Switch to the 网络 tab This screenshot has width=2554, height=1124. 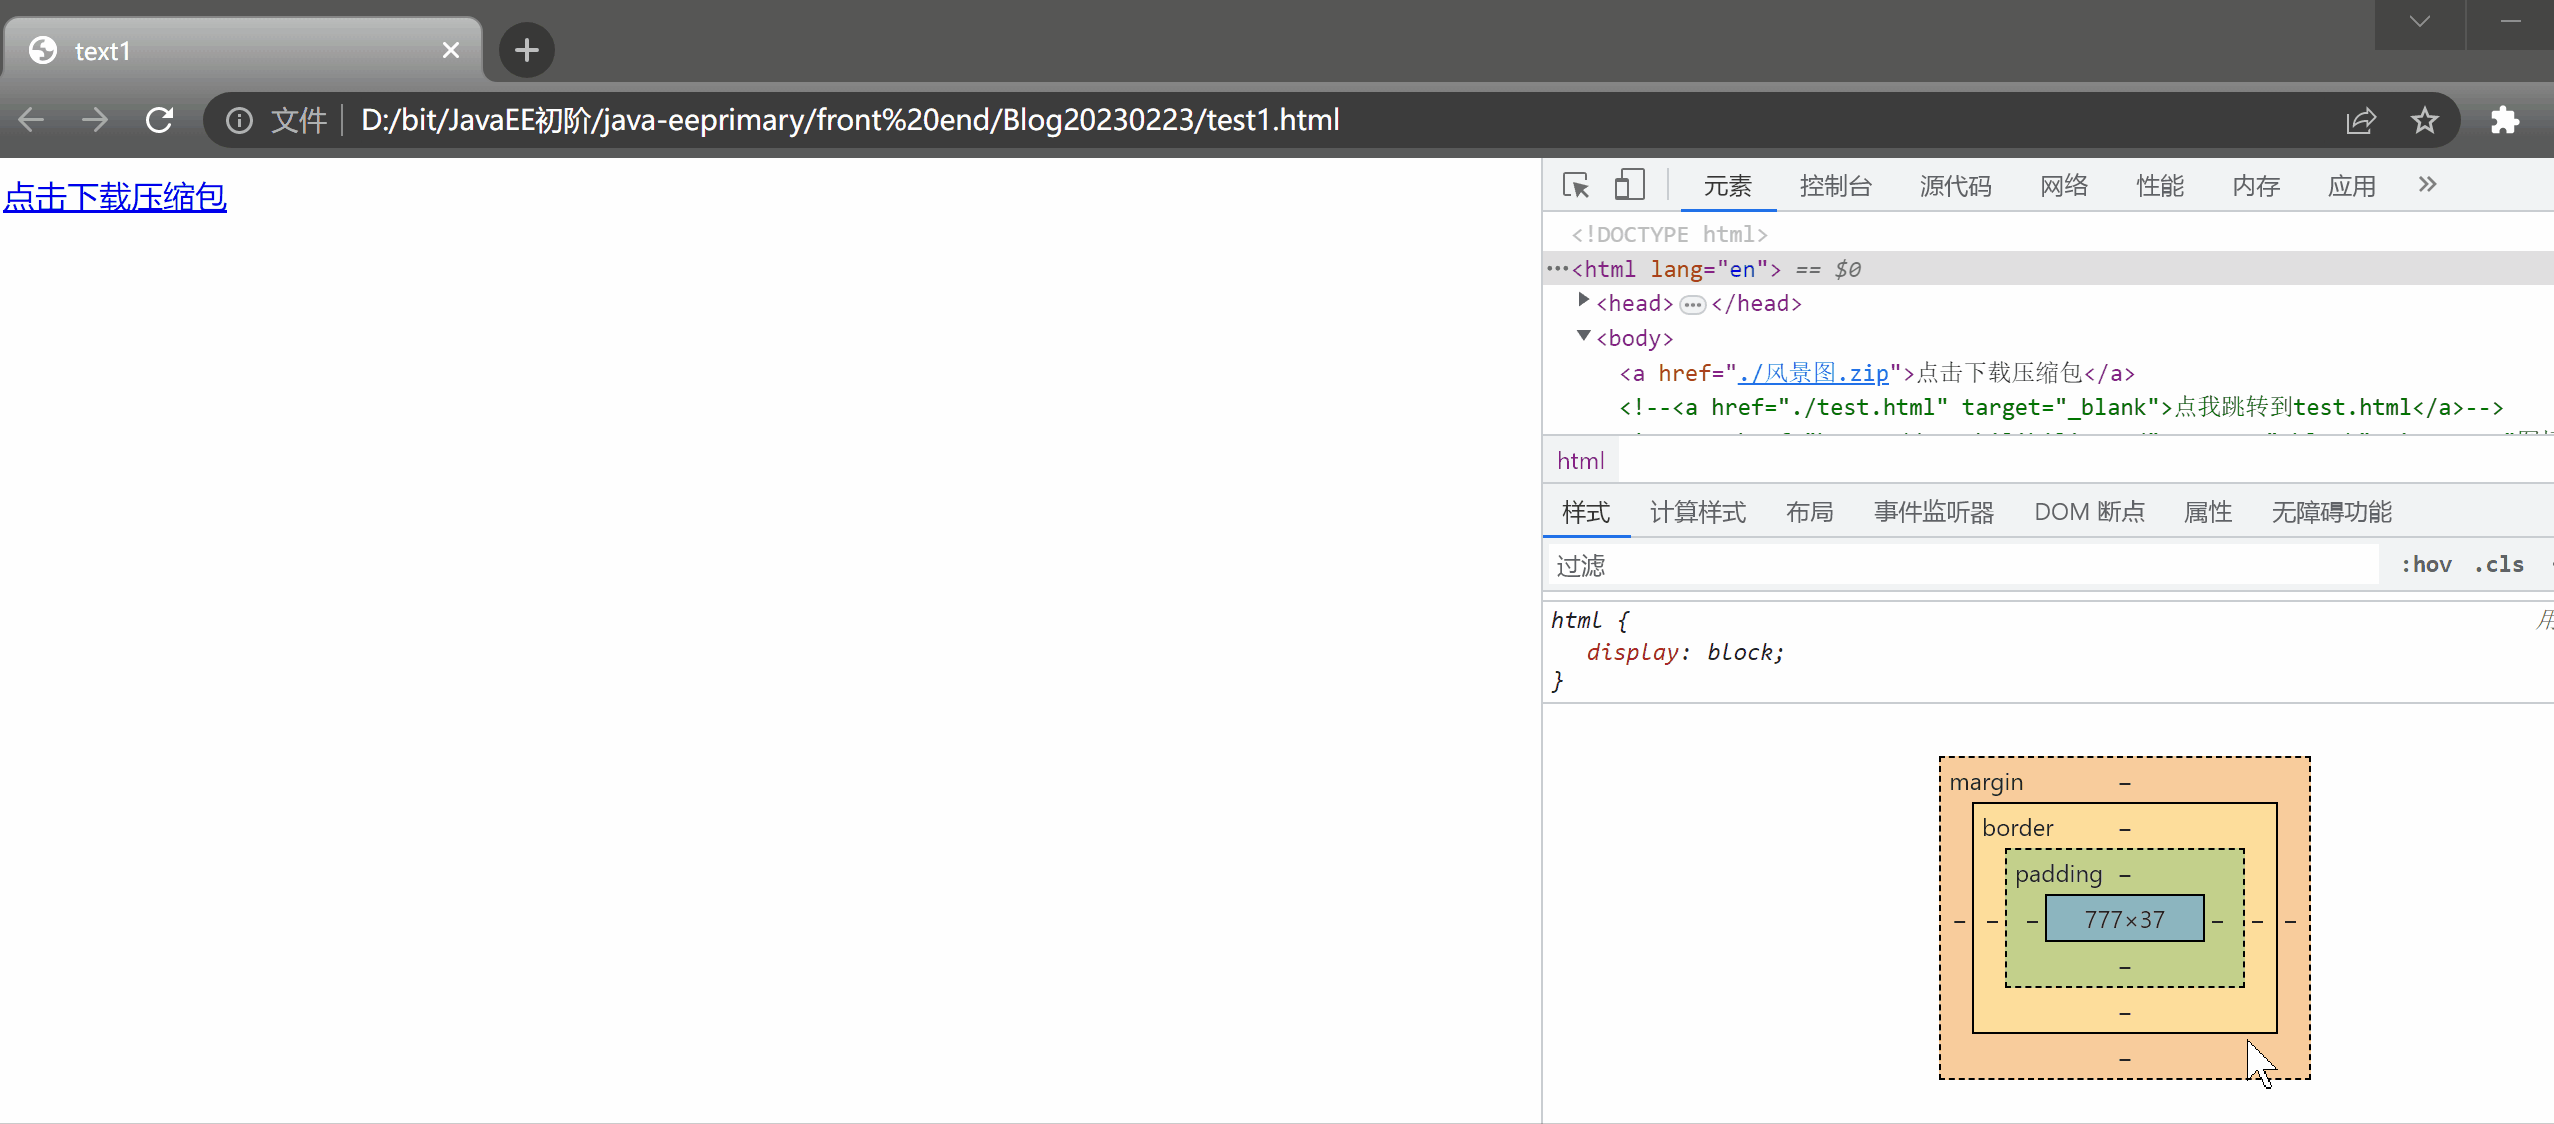point(2064,186)
